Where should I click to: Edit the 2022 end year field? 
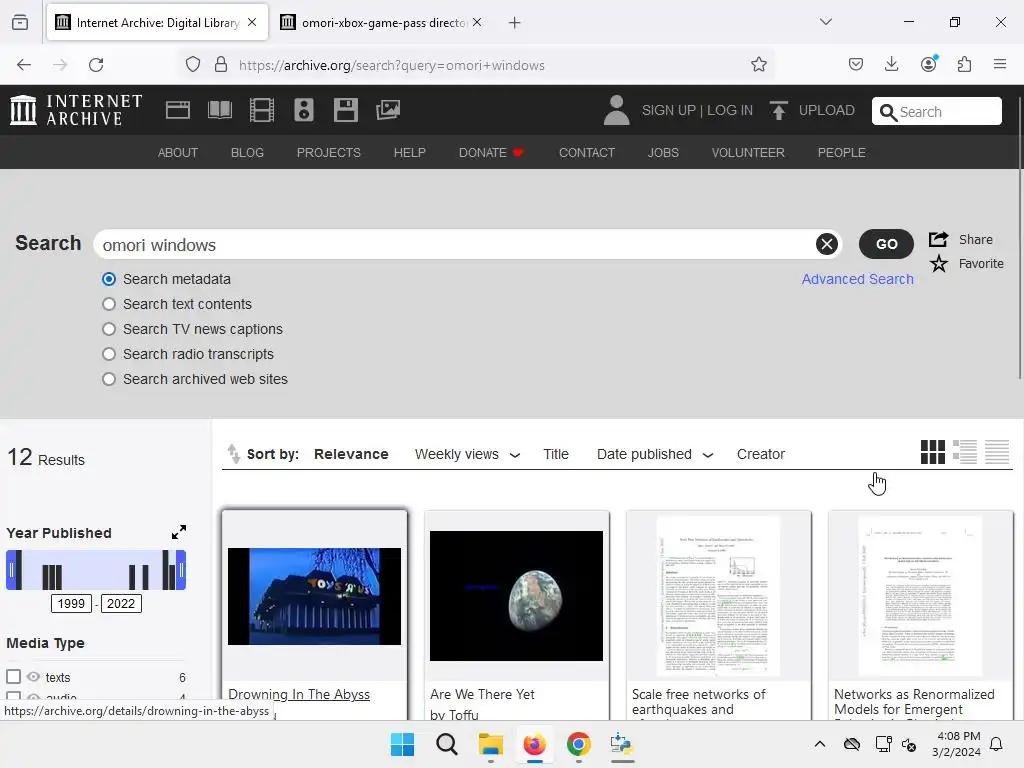pyautogui.click(x=121, y=603)
